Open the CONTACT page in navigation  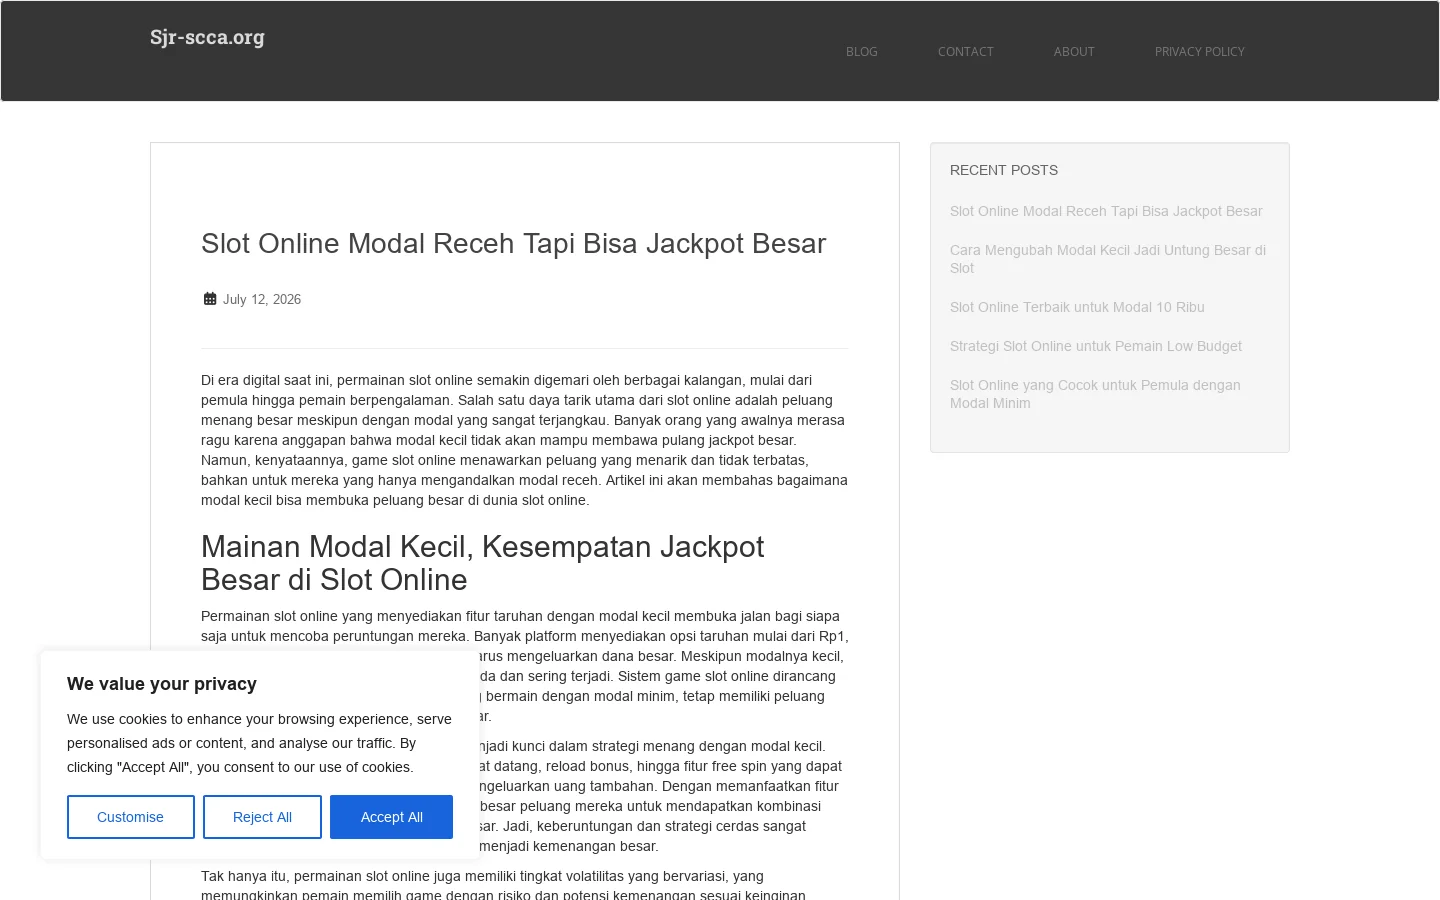(966, 52)
